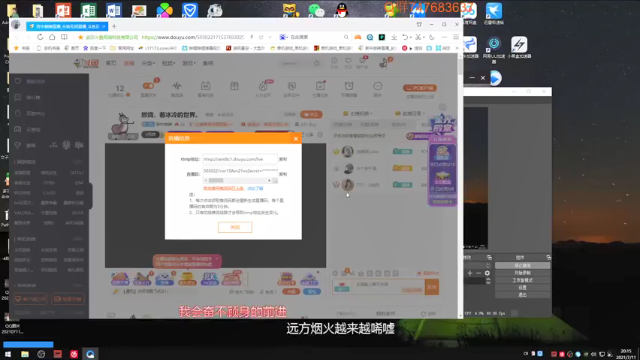Open the Douyu logo home link
This screenshot has width=640, height=360.
[x=86, y=63]
